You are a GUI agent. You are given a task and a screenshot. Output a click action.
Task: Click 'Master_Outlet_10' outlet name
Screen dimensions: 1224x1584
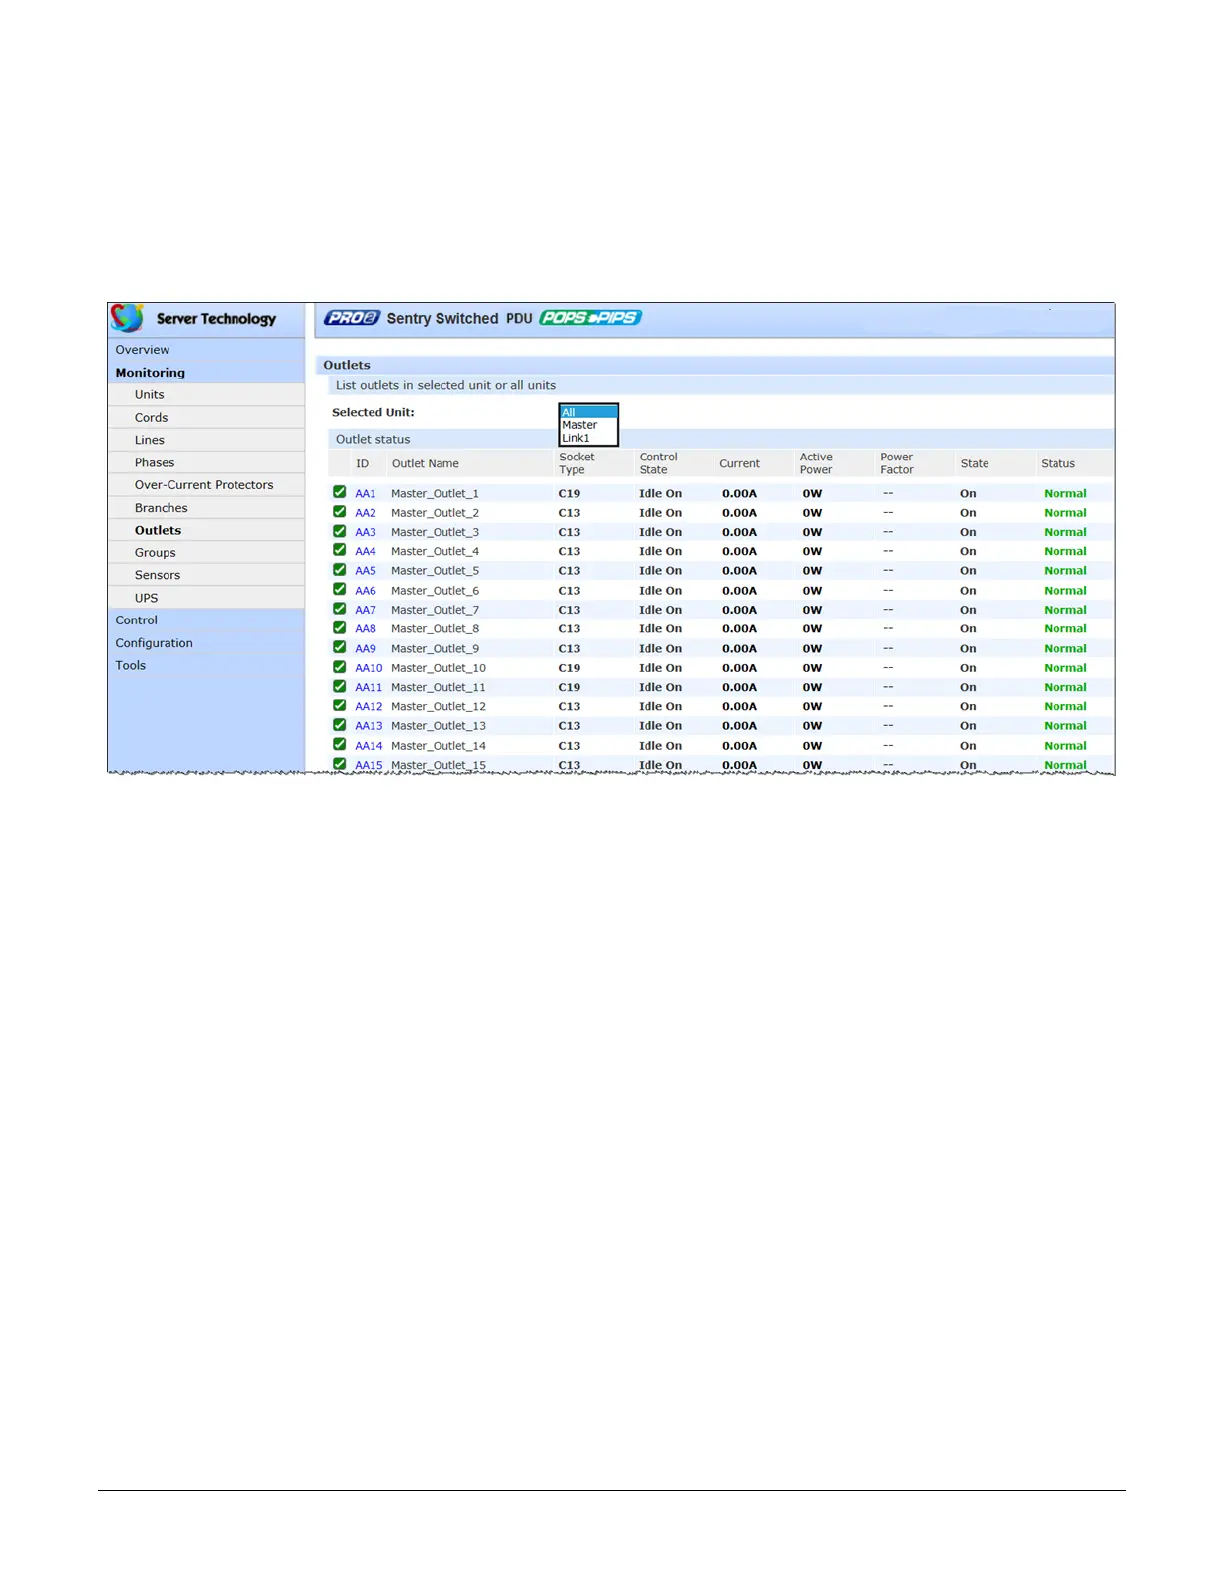pyautogui.click(x=438, y=668)
